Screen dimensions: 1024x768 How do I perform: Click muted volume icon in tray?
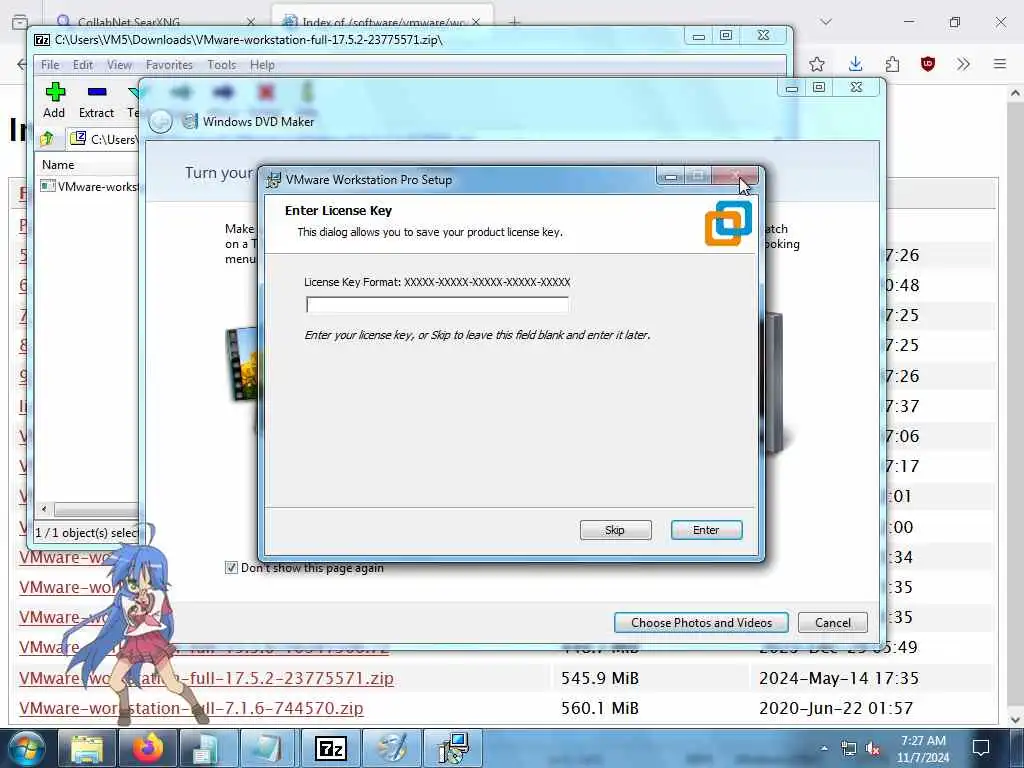872,748
